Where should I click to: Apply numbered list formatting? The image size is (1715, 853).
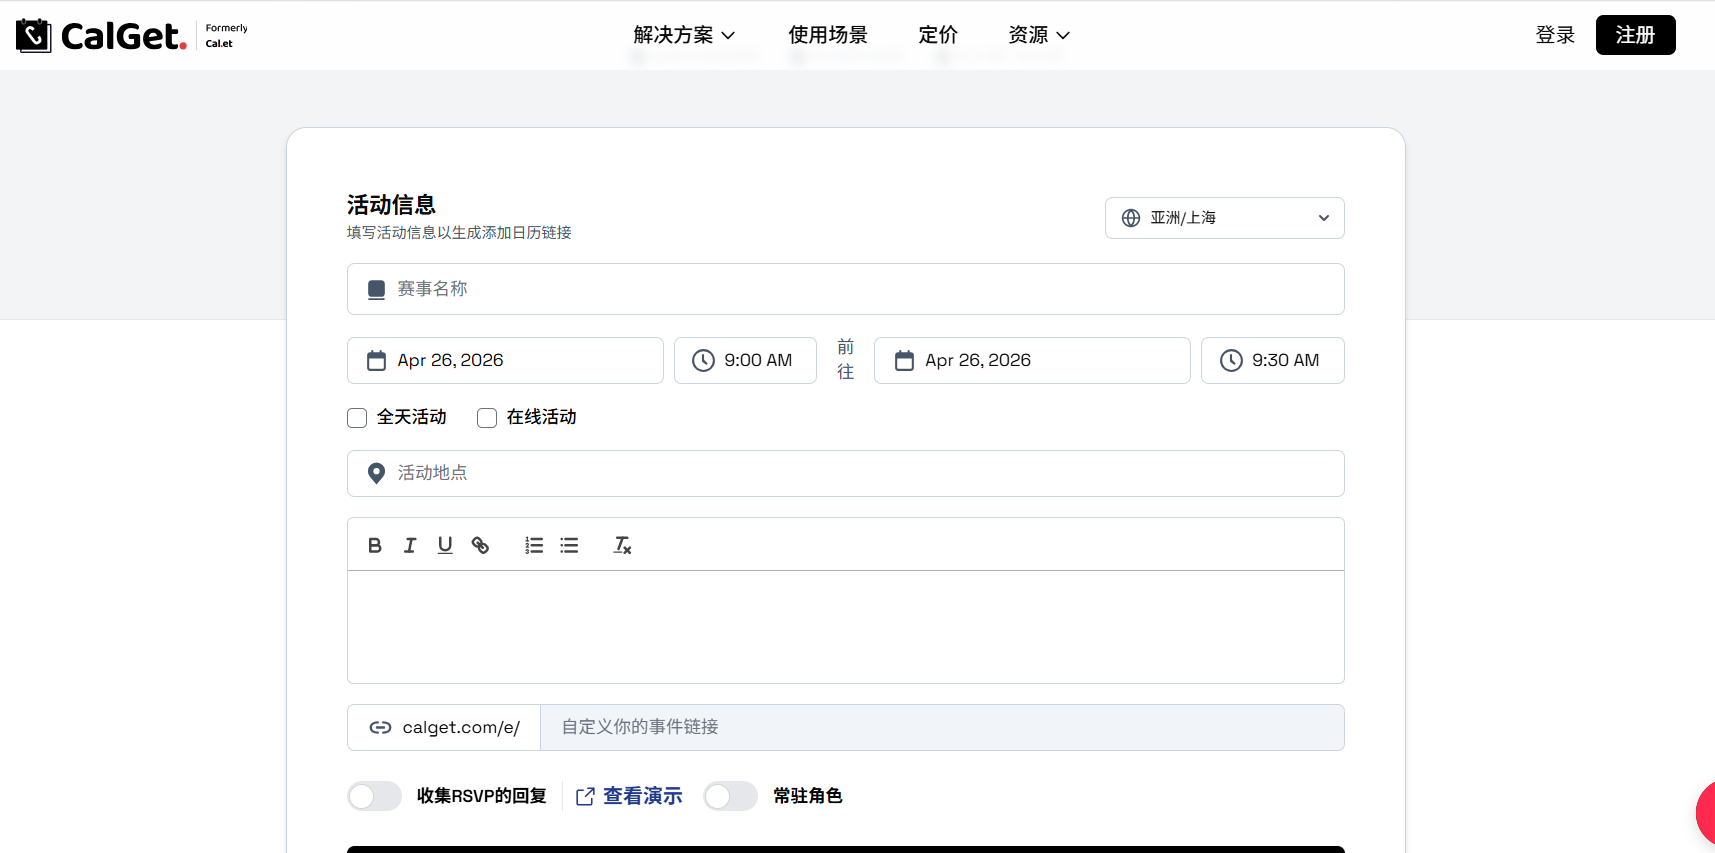[534, 545]
